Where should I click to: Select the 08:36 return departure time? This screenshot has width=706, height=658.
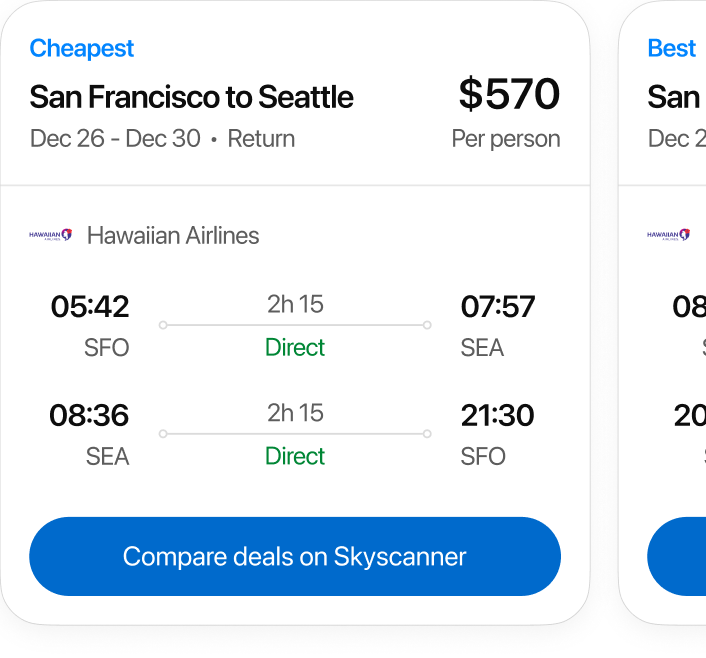coord(90,415)
